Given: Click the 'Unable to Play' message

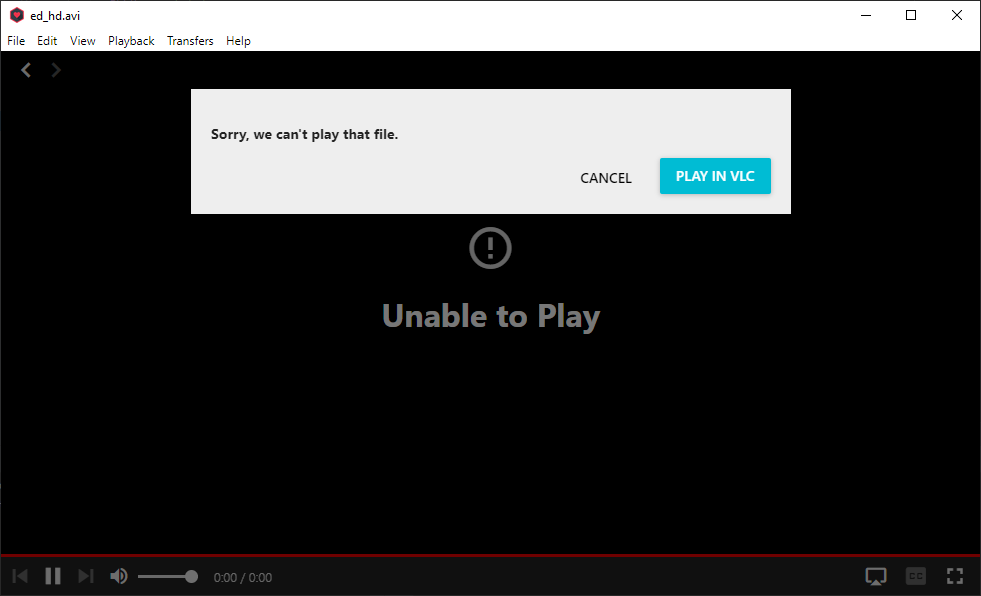Looking at the screenshot, I should tap(491, 316).
